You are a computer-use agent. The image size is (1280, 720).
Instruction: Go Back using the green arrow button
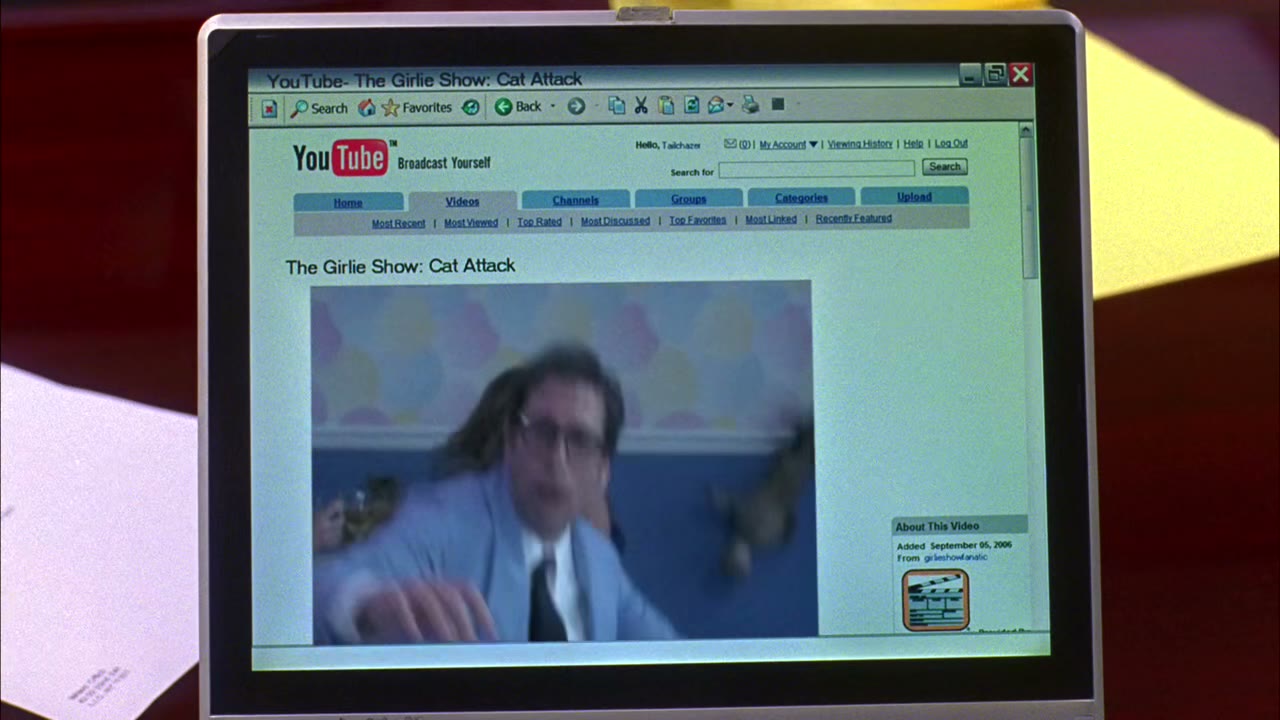coord(518,106)
